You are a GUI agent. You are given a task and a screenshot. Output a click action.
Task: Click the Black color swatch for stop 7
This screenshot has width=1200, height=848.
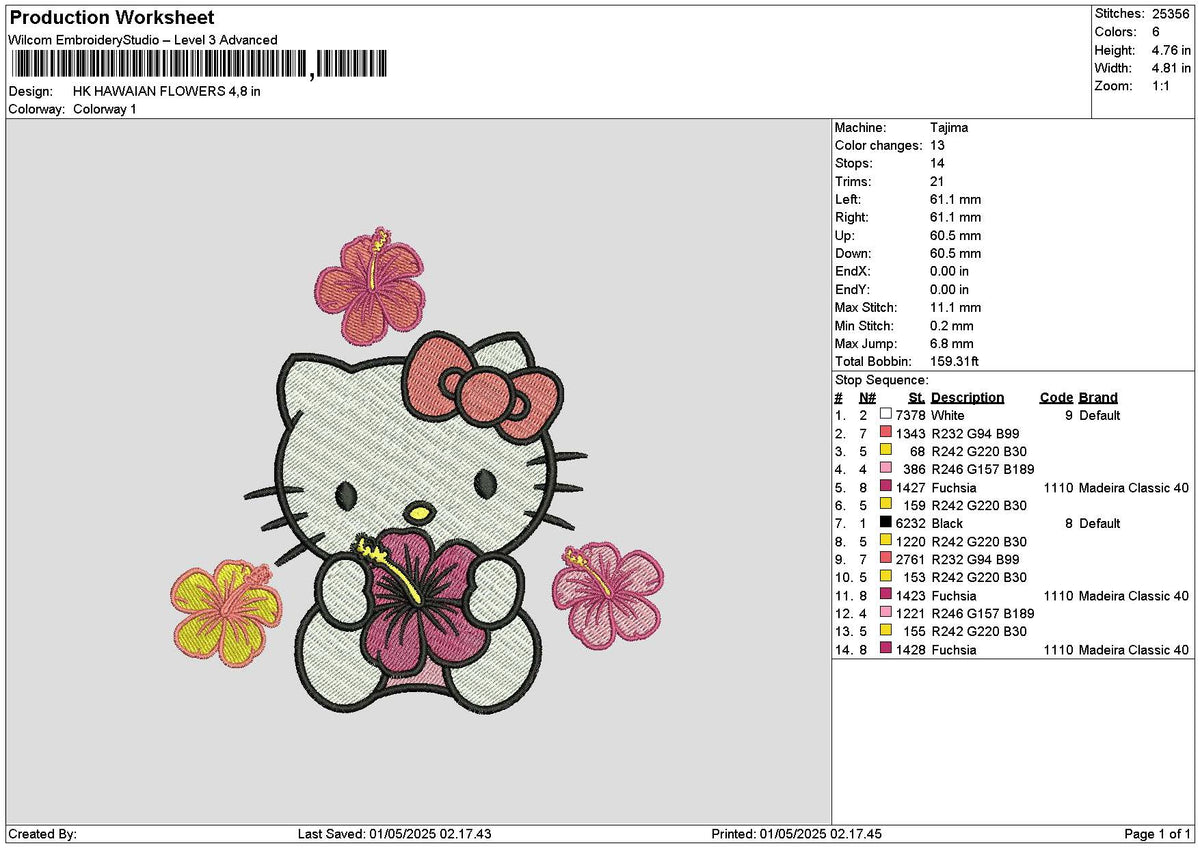coord(886,523)
